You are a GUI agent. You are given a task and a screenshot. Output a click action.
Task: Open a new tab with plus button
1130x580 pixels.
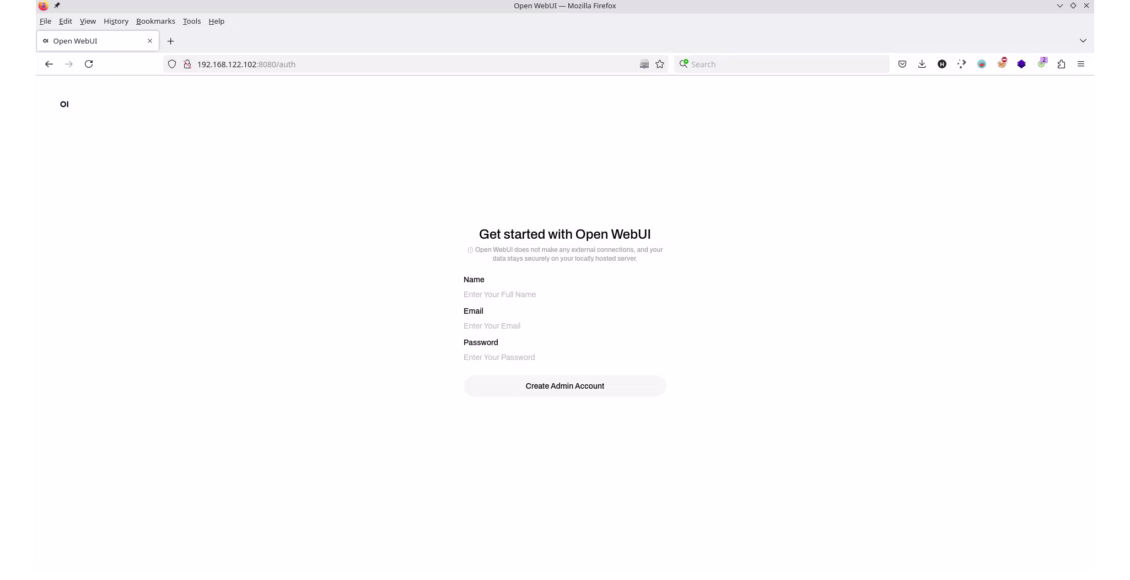pyautogui.click(x=170, y=41)
